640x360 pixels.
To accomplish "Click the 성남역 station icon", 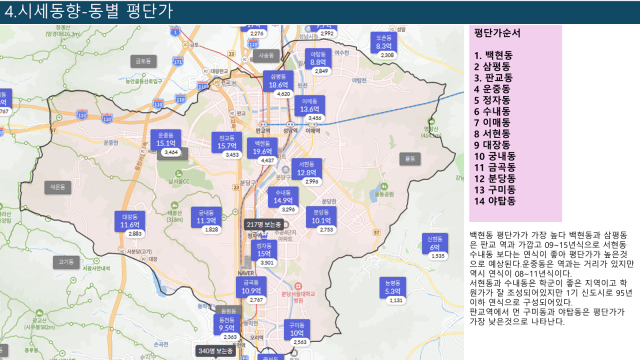I will pyautogui.click(x=290, y=124).
